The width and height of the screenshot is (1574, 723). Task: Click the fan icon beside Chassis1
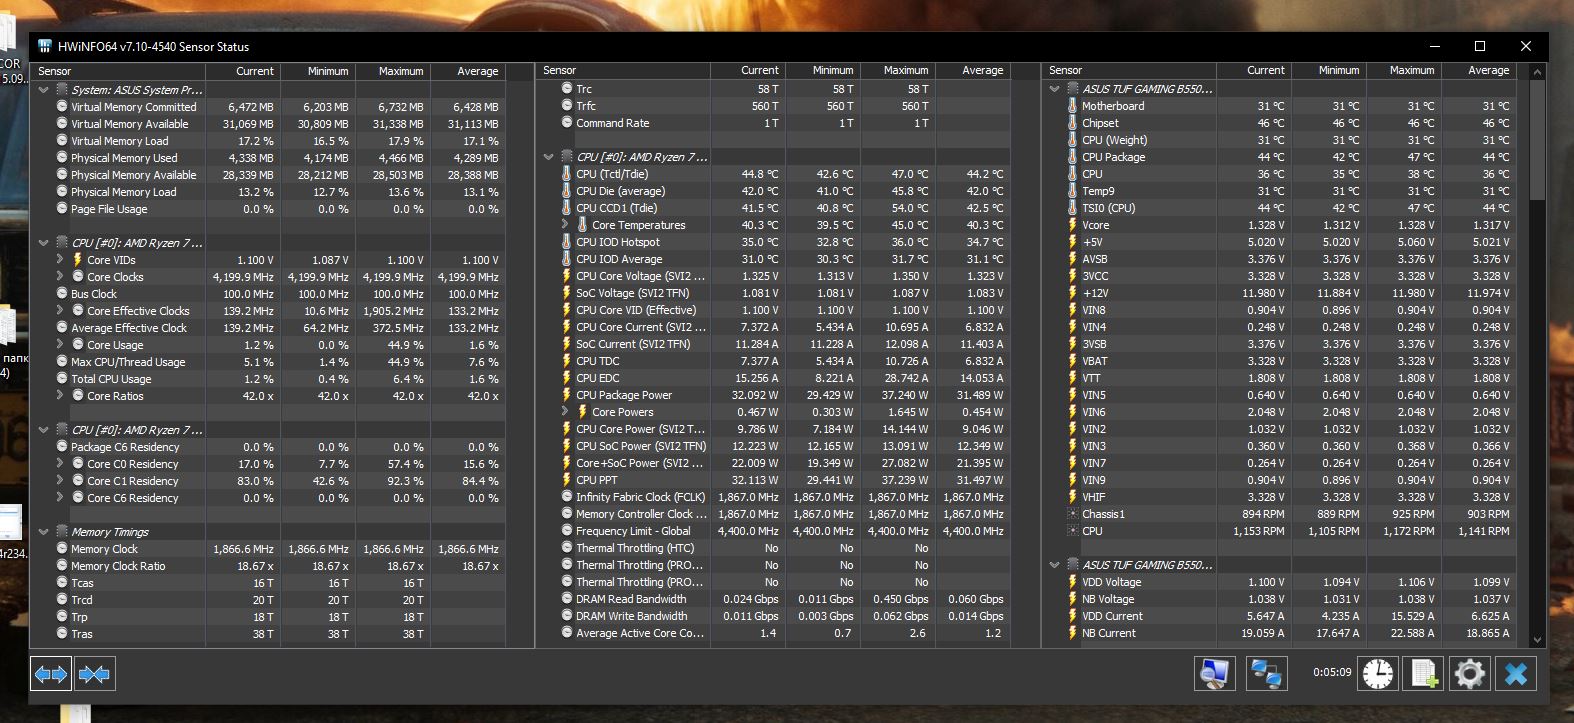point(1073,514)
